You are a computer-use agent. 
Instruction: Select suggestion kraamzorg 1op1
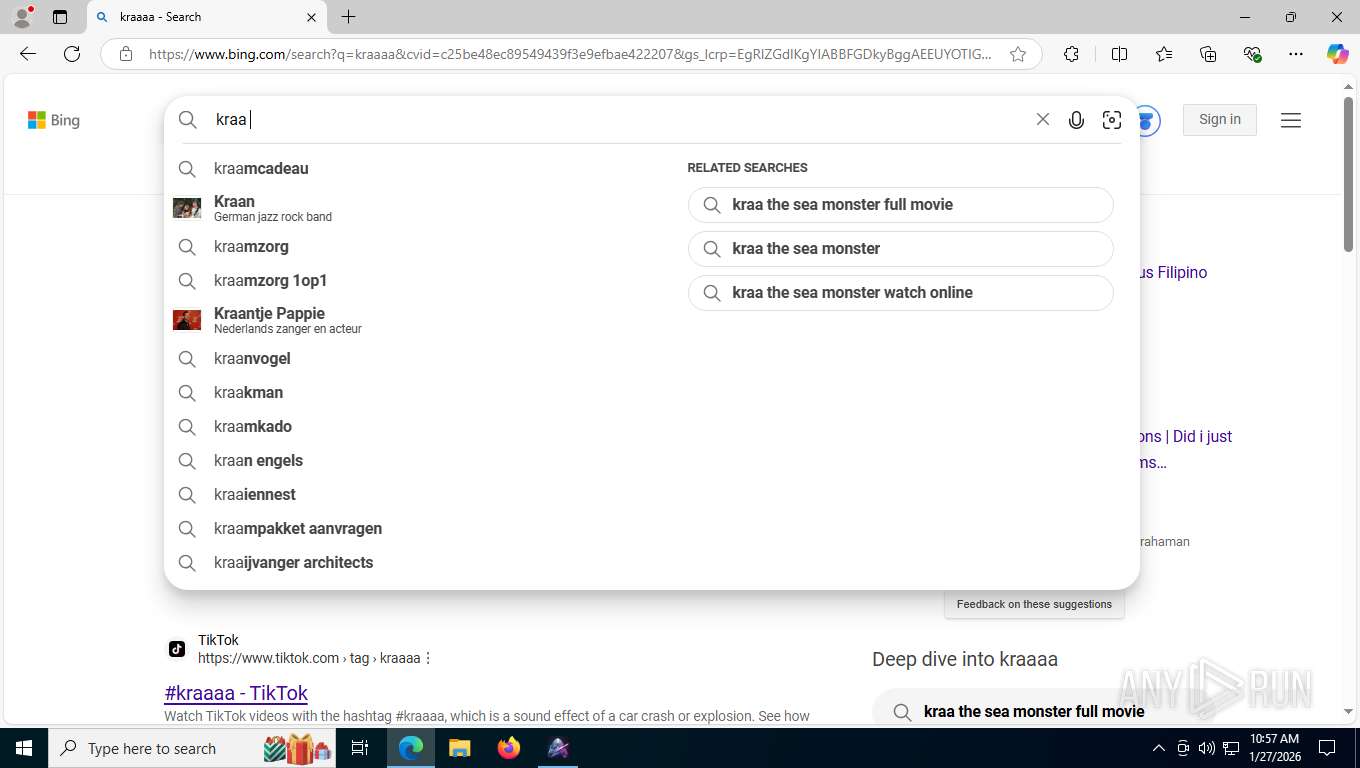[415, 280]
